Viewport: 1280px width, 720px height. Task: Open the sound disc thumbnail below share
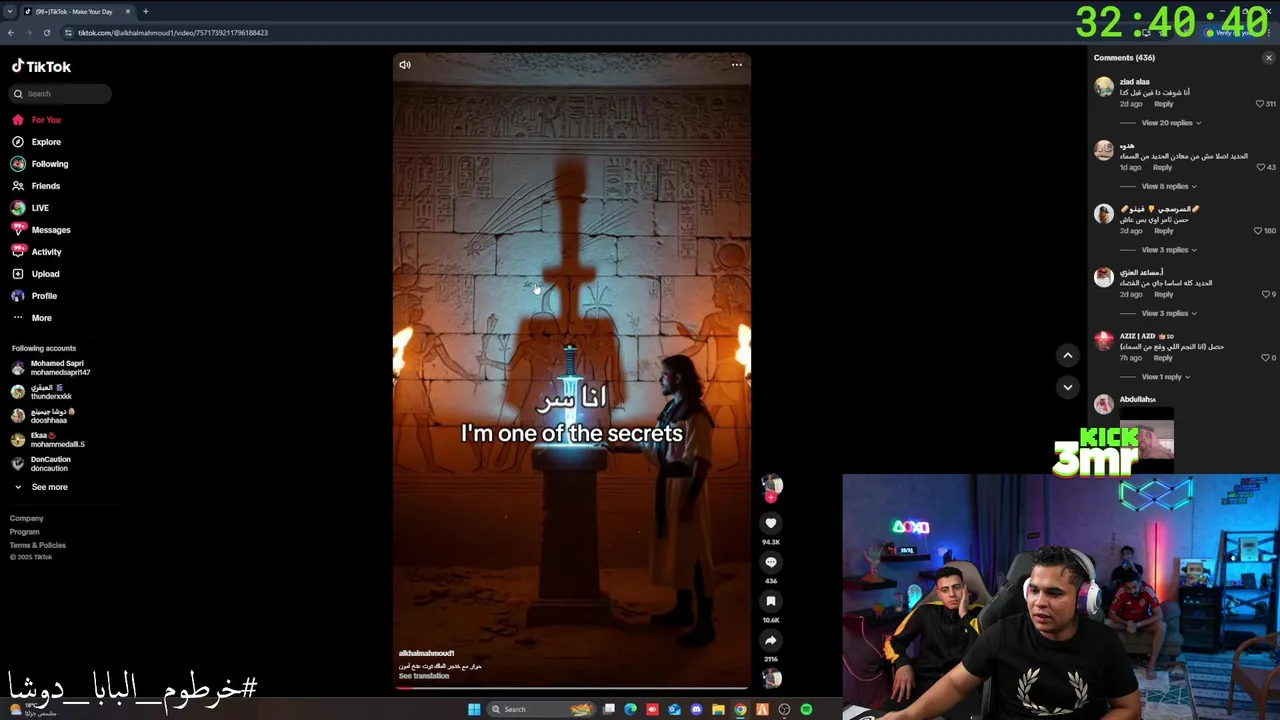coord(772,678)
